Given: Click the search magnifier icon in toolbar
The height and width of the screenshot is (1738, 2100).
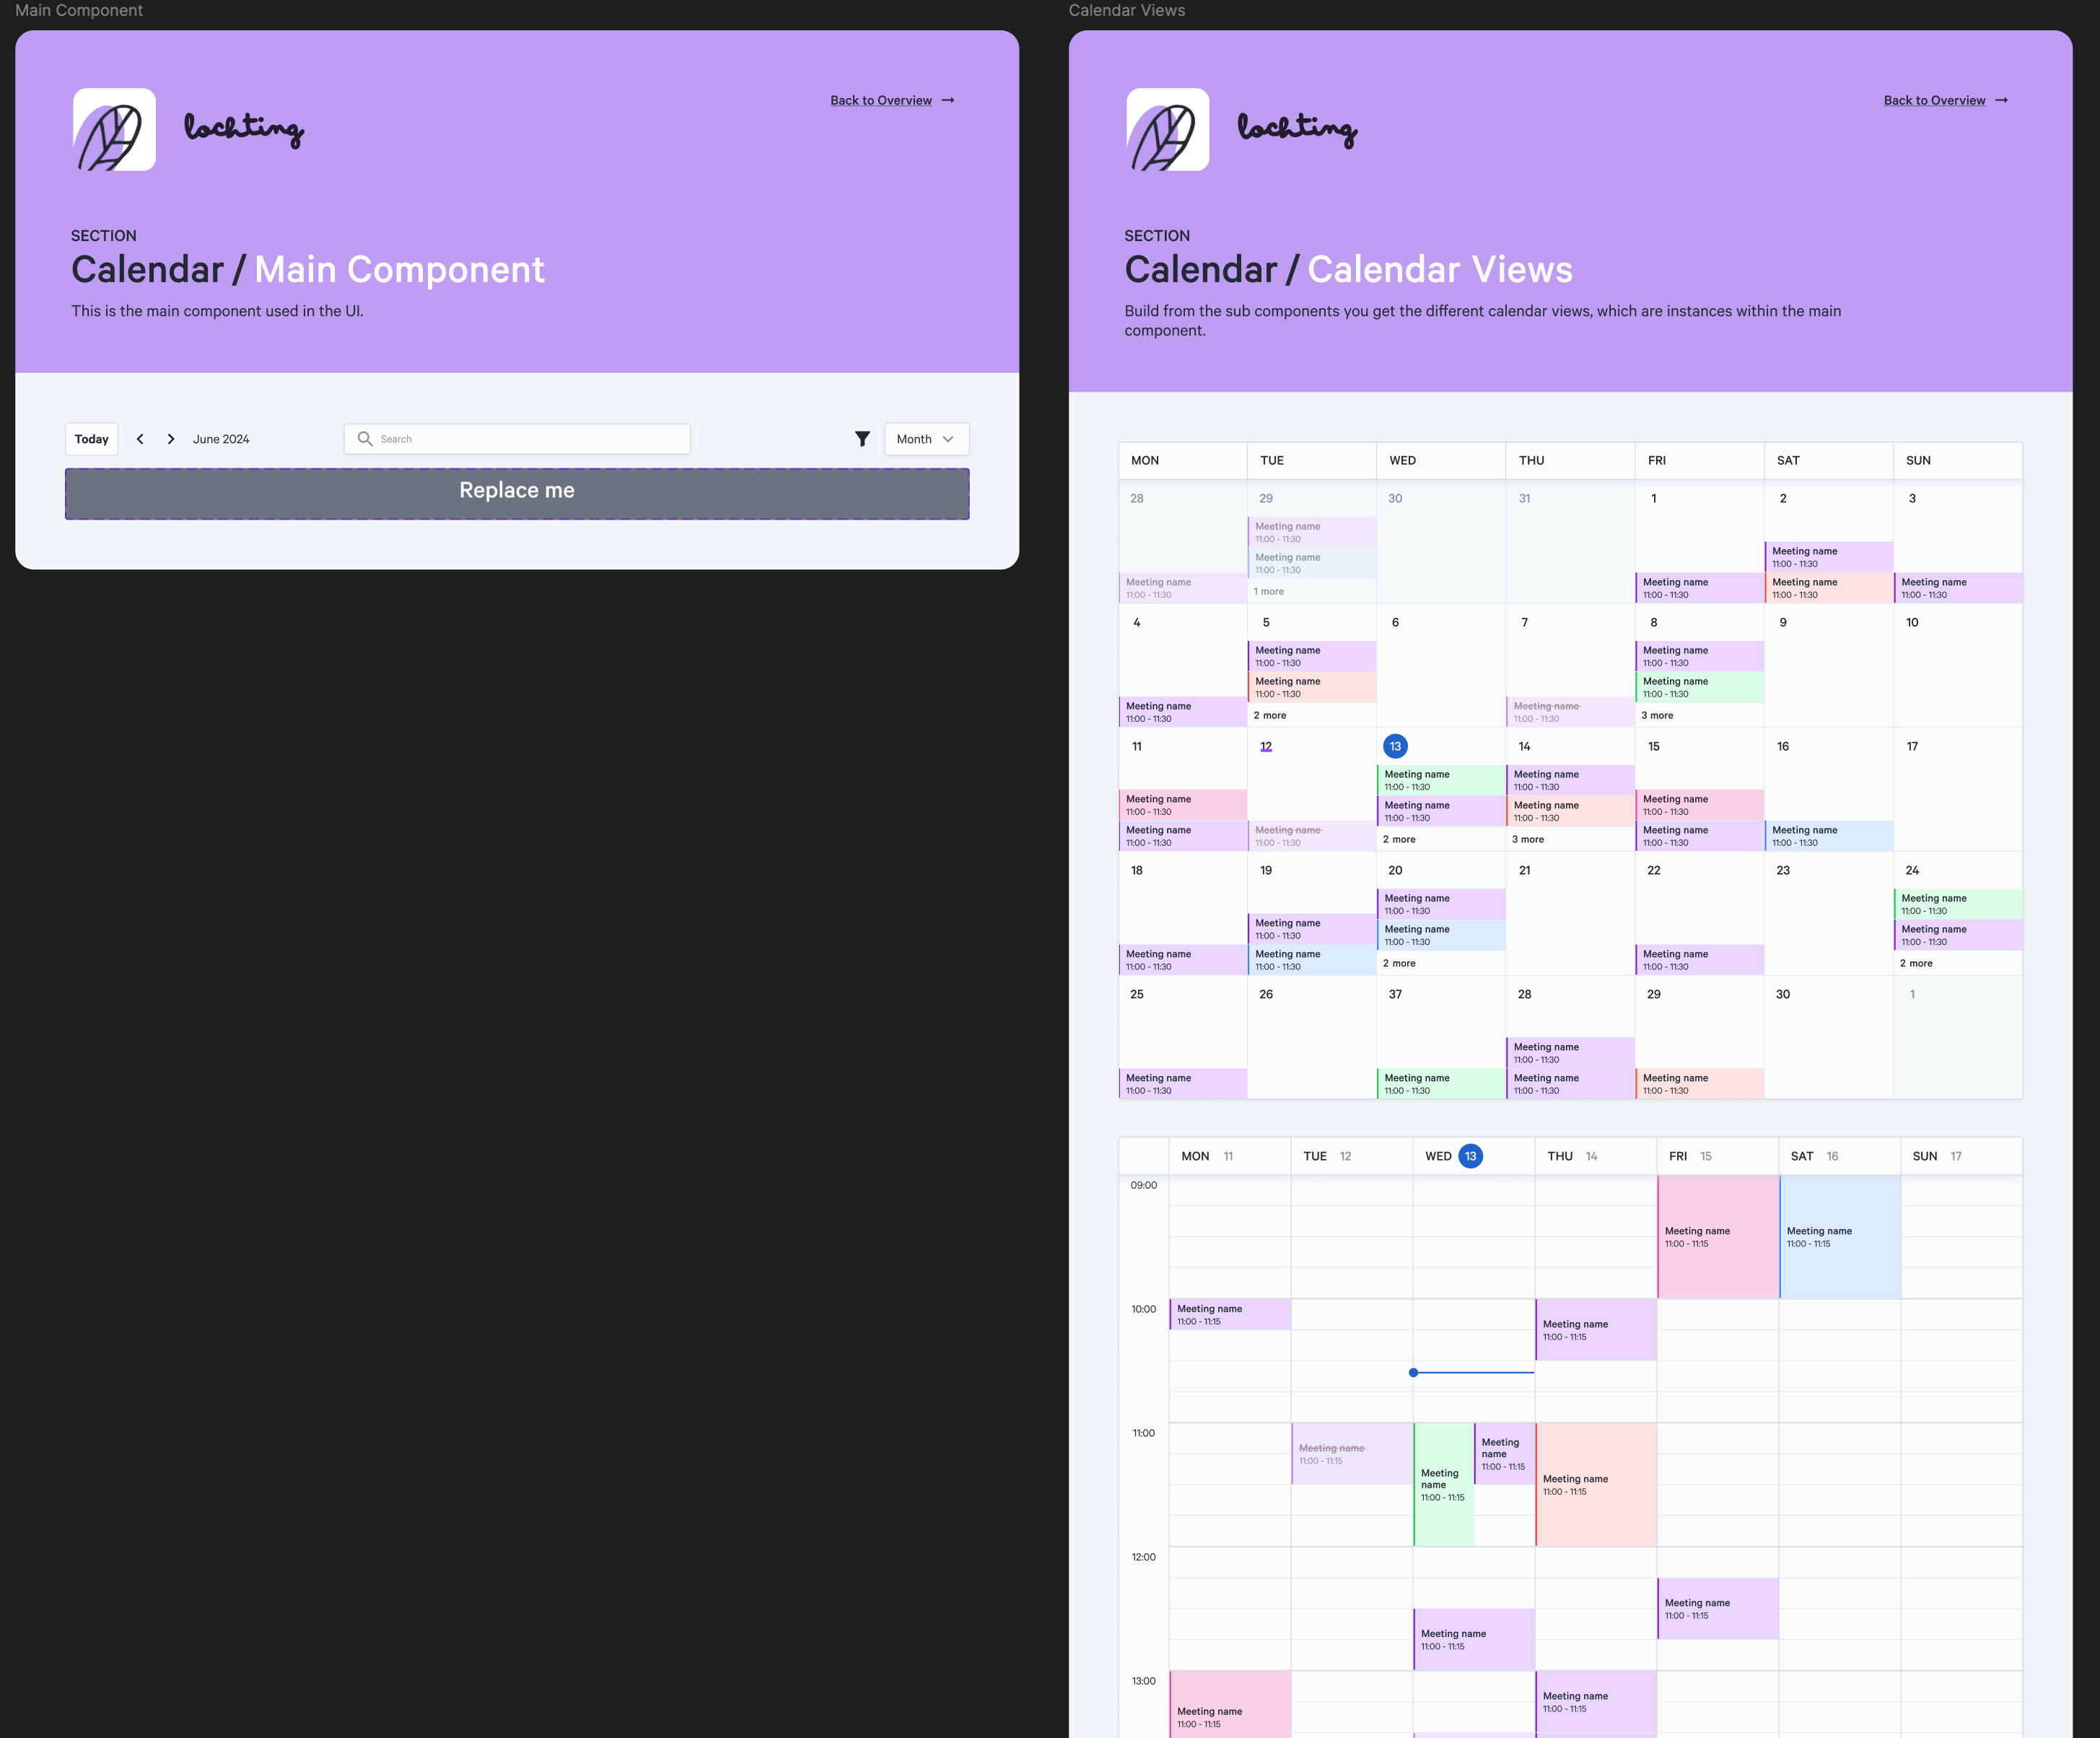Looking at the screenshot, I should [364, 440].
